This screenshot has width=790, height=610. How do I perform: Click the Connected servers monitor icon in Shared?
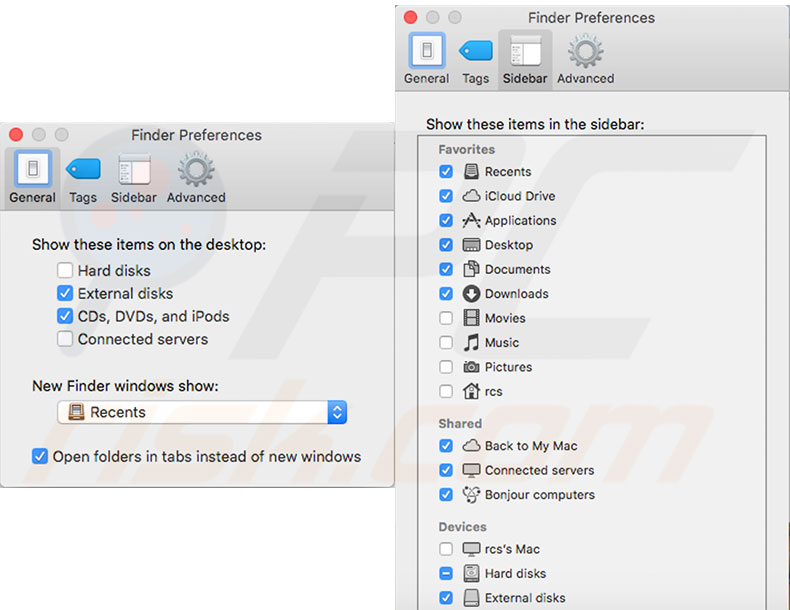click(x=471, y=470)
